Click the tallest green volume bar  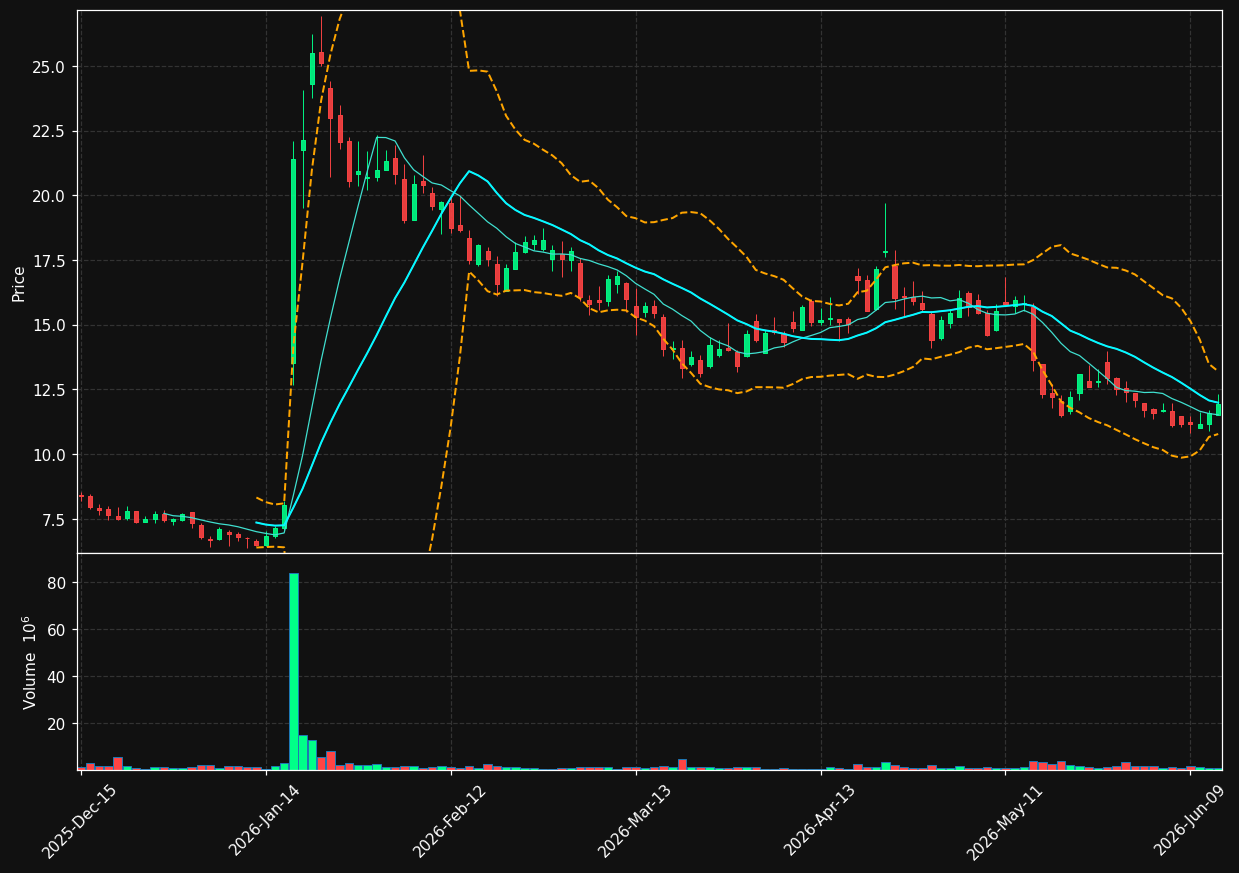coord(294,671)
